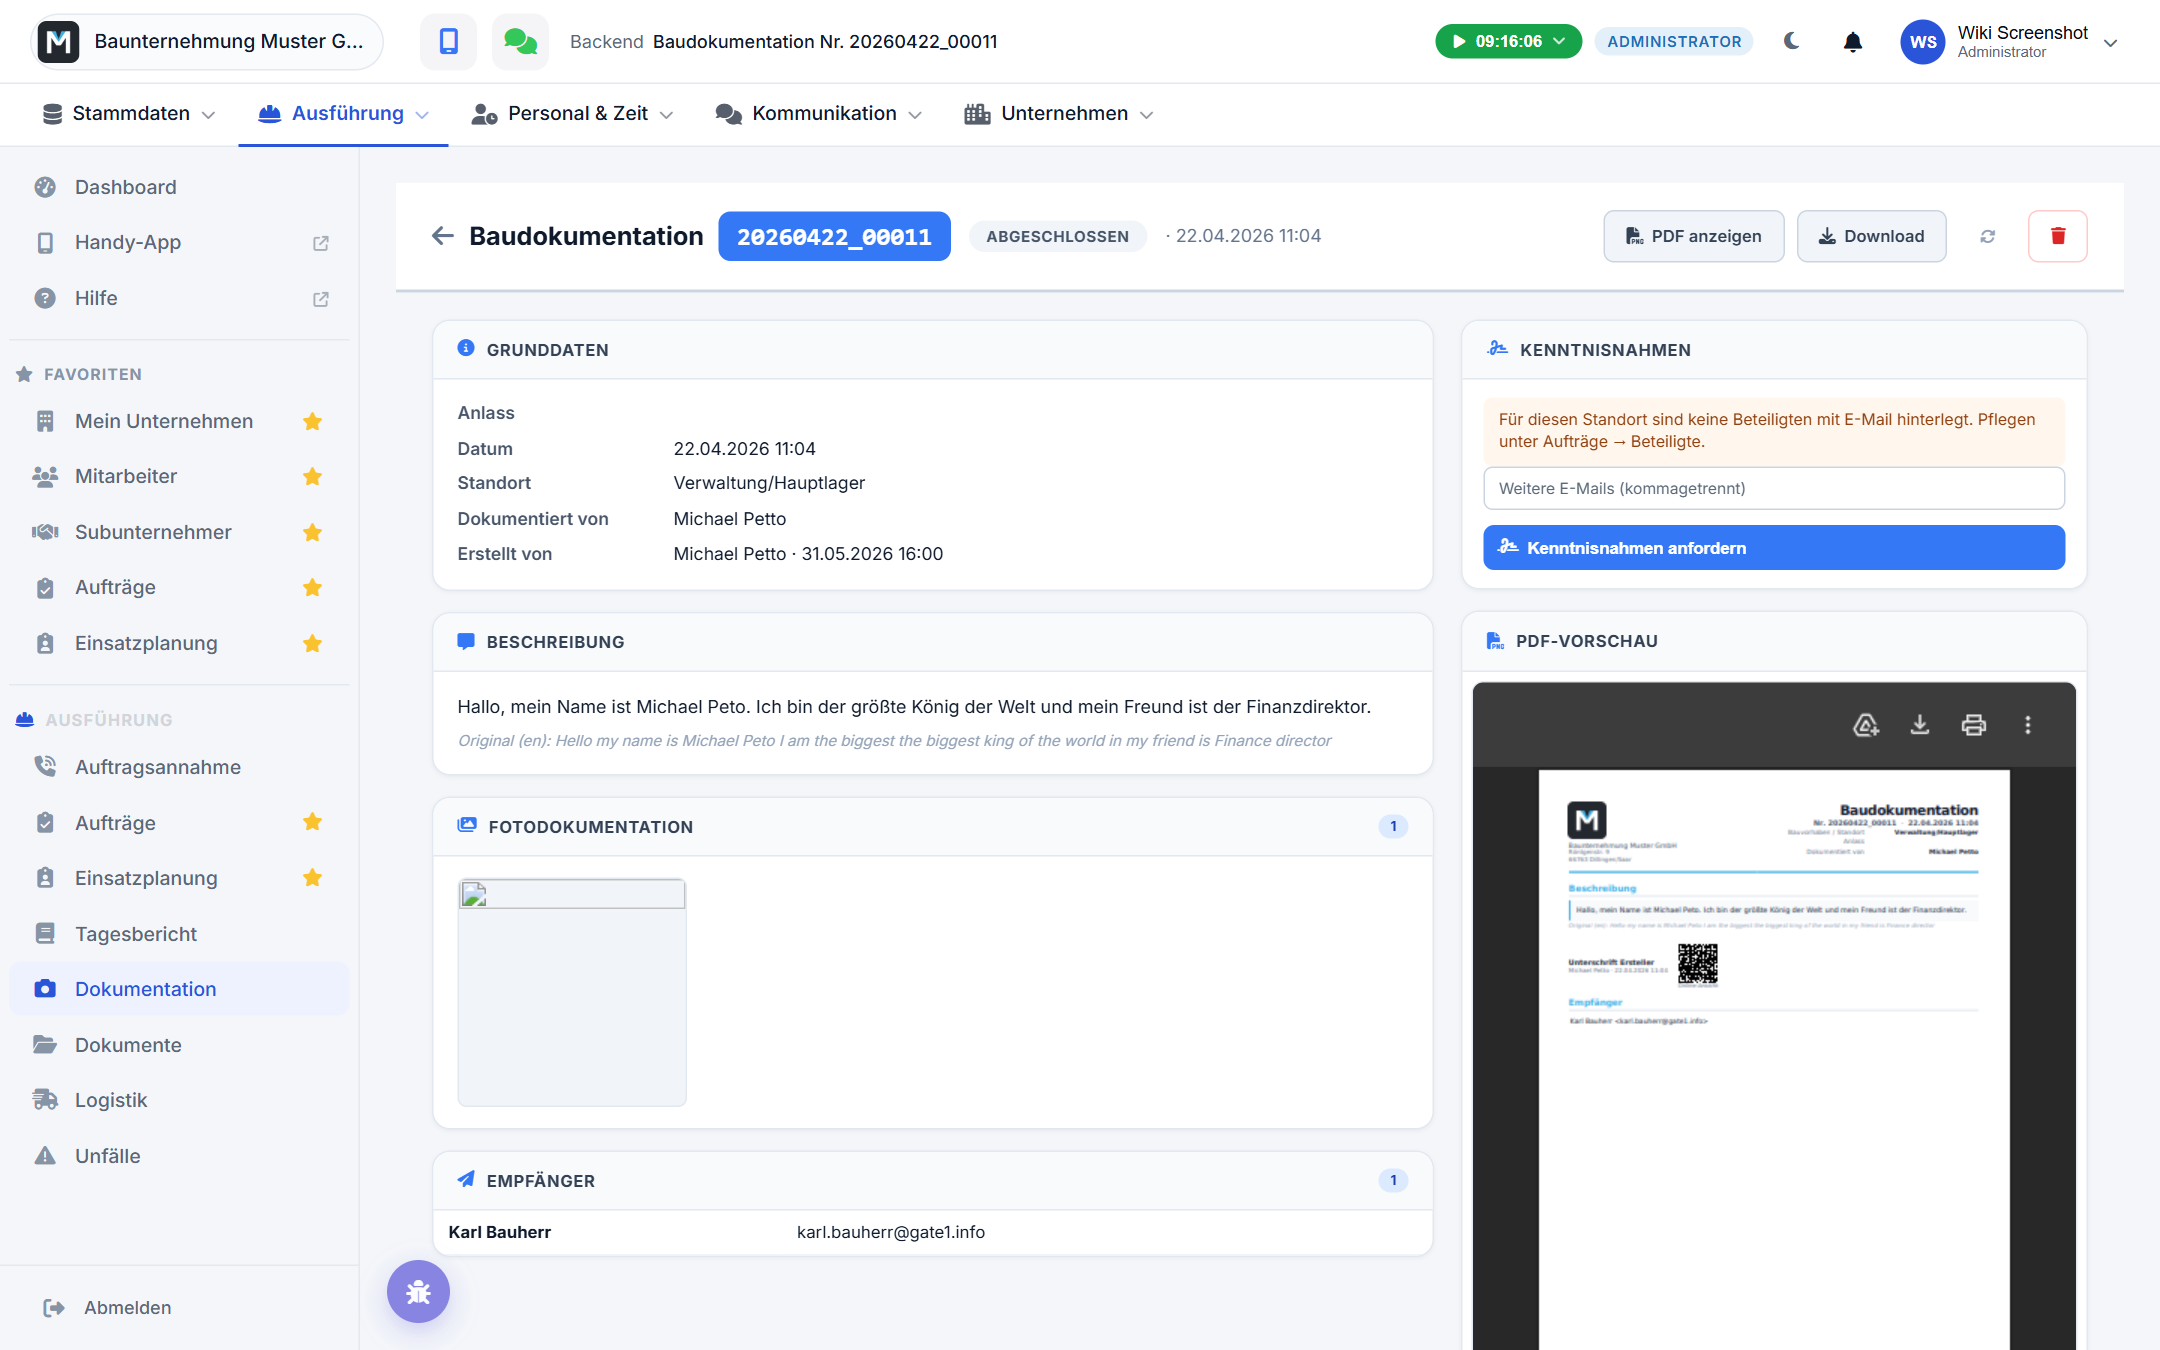This screenshot has width=2160, height=1350.
Task: Open the chat messages icon
Action: [x=520, y=41]
